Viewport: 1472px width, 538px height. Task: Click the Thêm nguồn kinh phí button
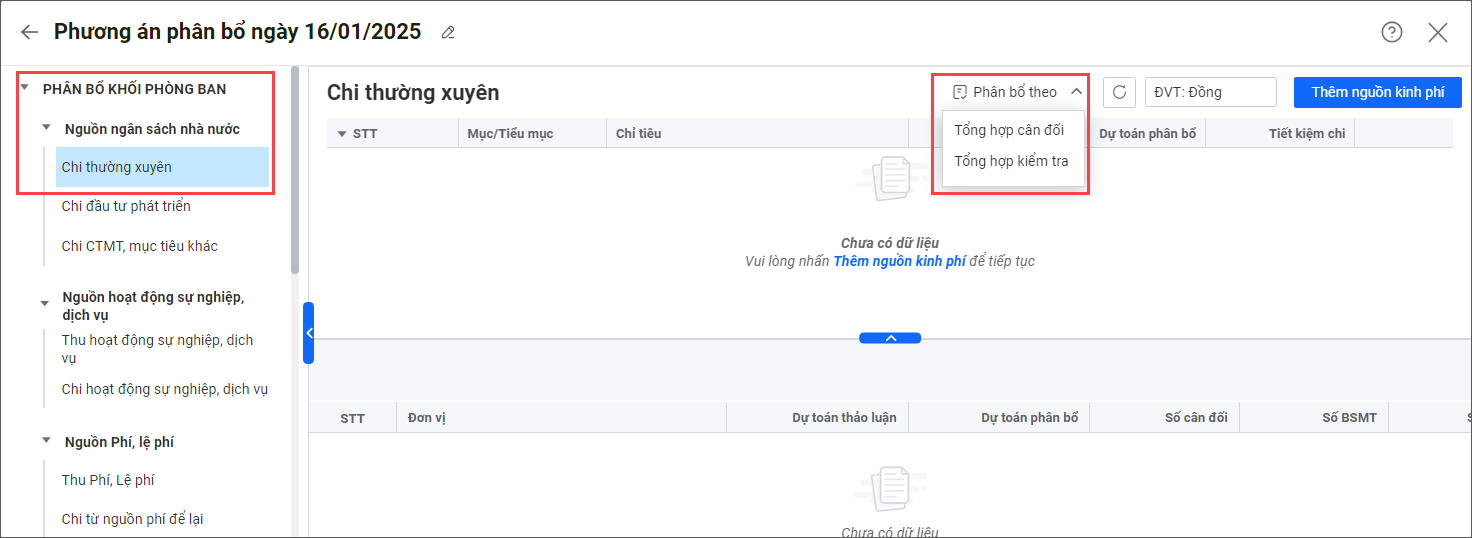coord(1377,92)
